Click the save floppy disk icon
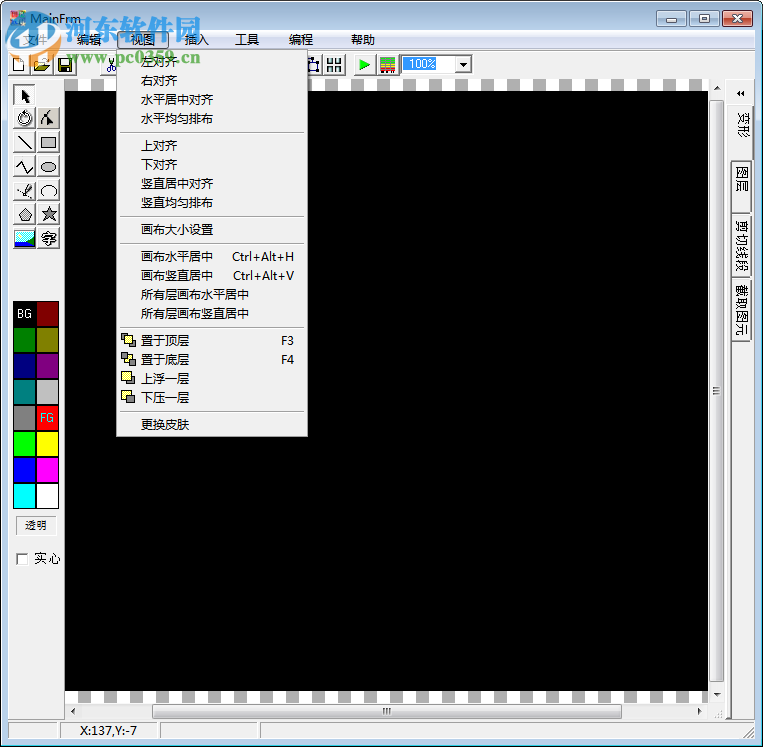This screenshot has height=747, width=763. point(65,65)
